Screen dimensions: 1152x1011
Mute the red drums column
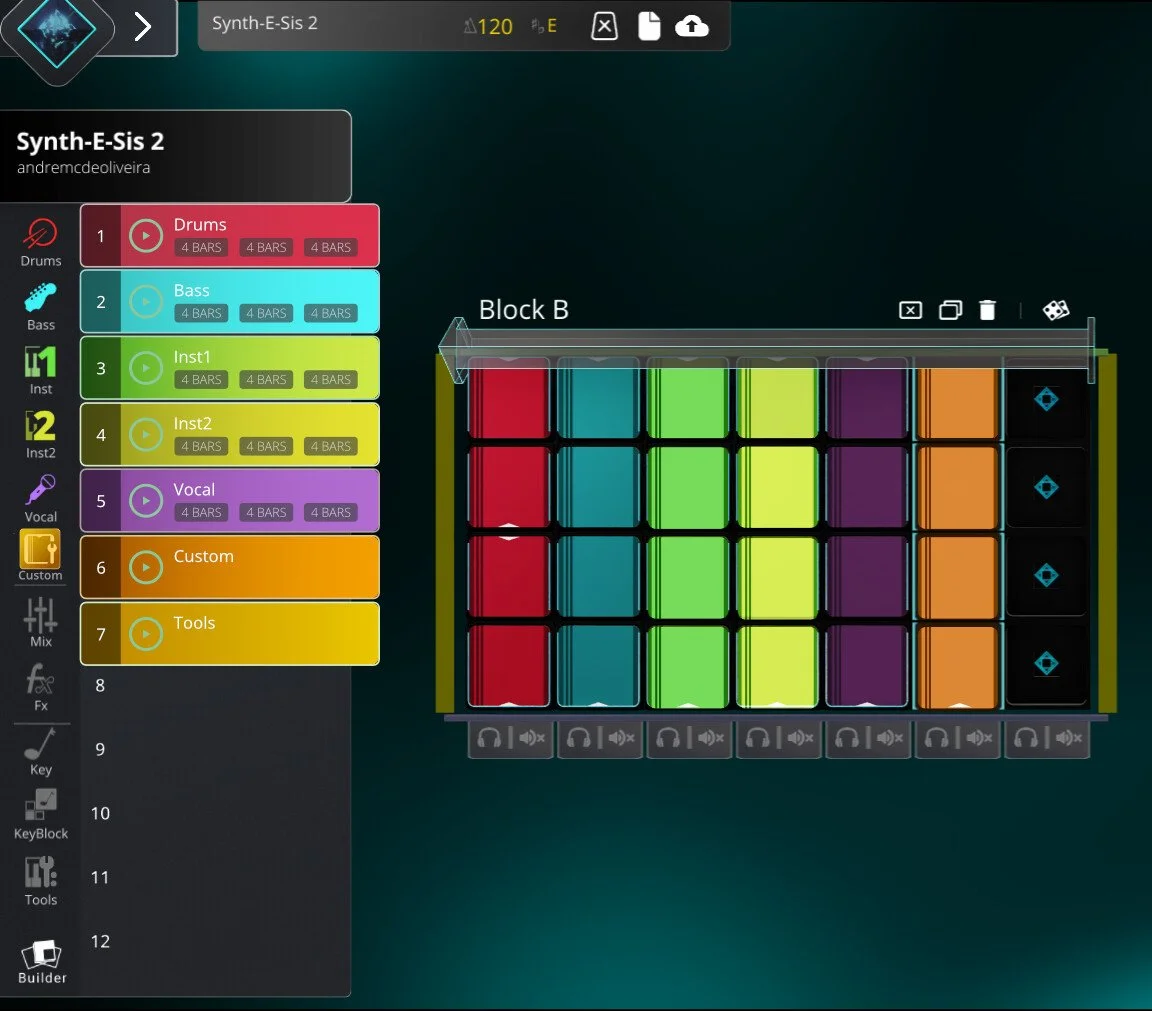(x=532, y=738)
